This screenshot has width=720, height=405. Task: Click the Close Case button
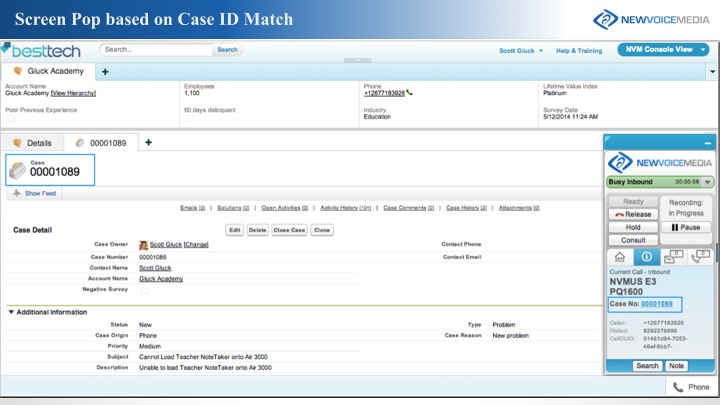click(x=289, y=230)
